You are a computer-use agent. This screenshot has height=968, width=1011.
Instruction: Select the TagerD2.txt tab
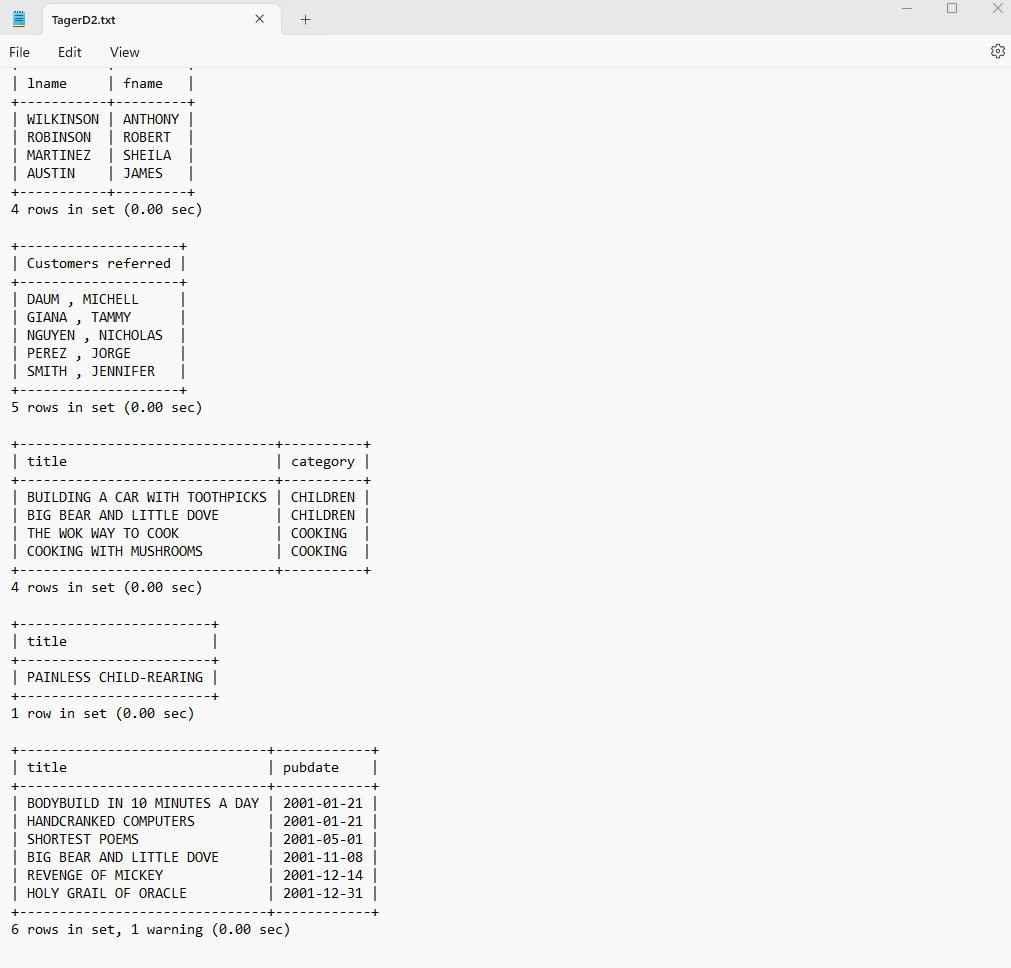140,19
